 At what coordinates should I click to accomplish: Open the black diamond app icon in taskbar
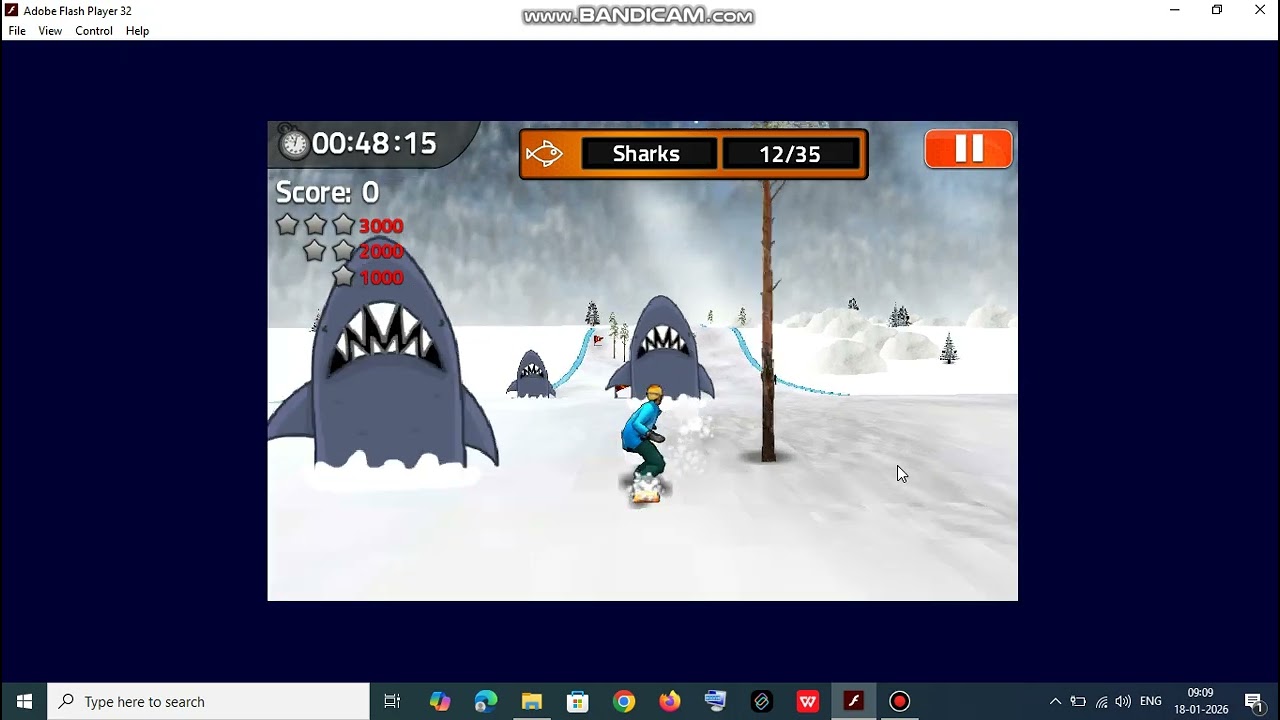[x=762, y=701]
